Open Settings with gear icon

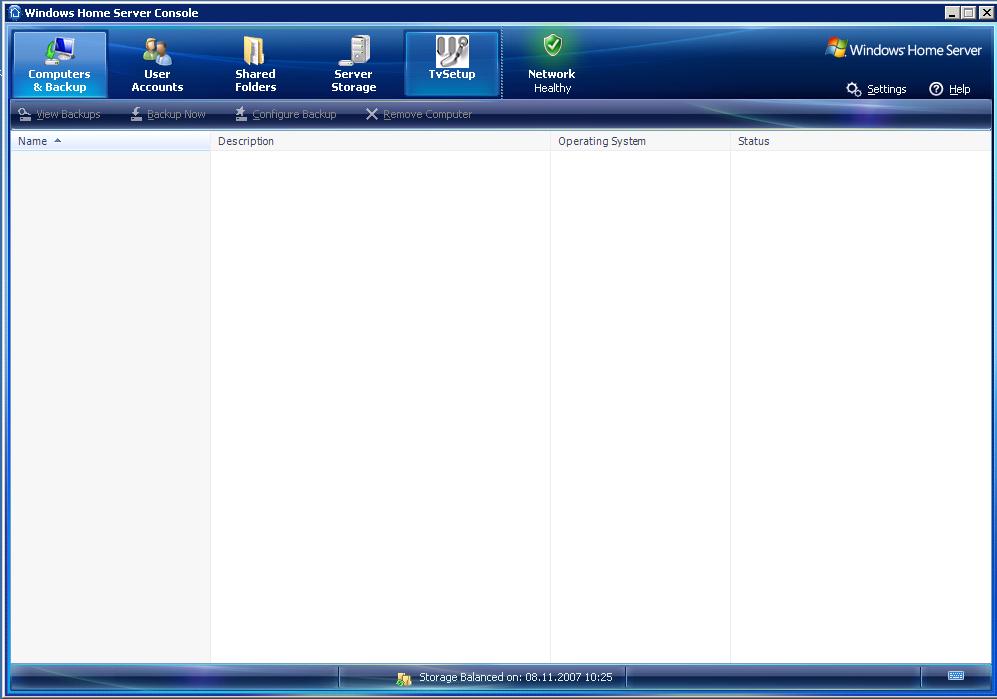[854, 89]
